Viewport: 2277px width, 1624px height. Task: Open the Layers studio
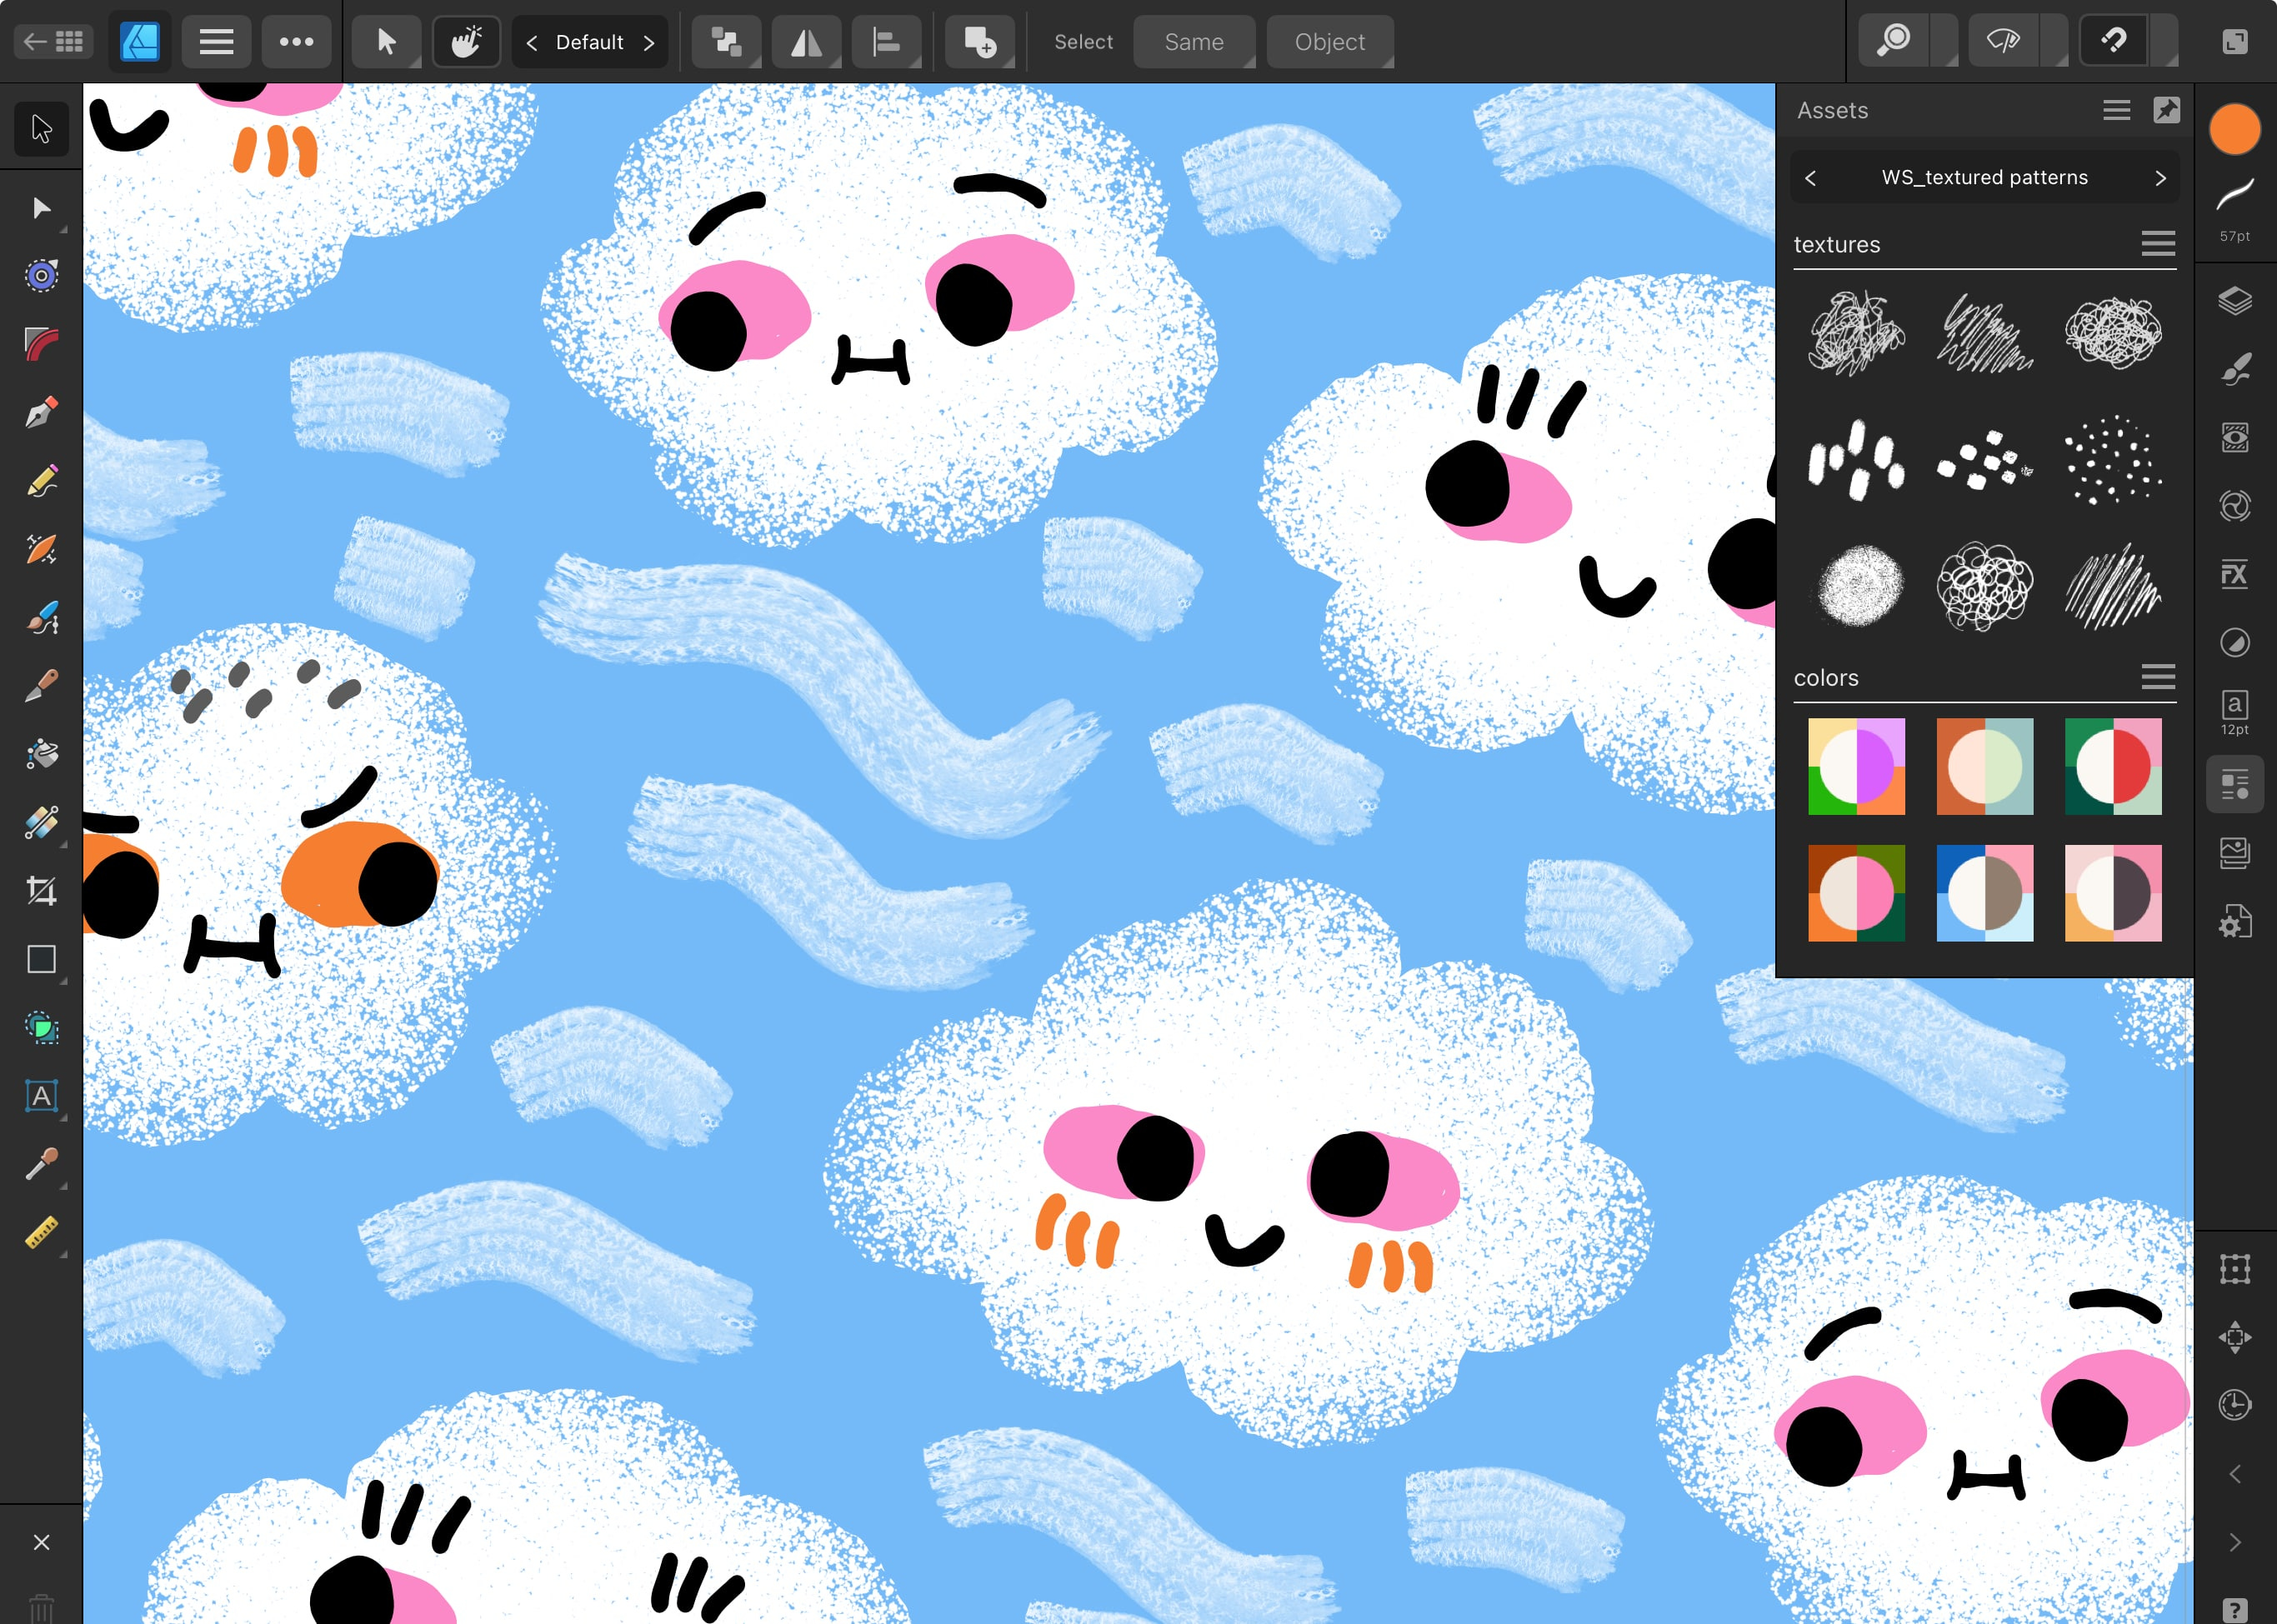click(x=2234, y=301)
